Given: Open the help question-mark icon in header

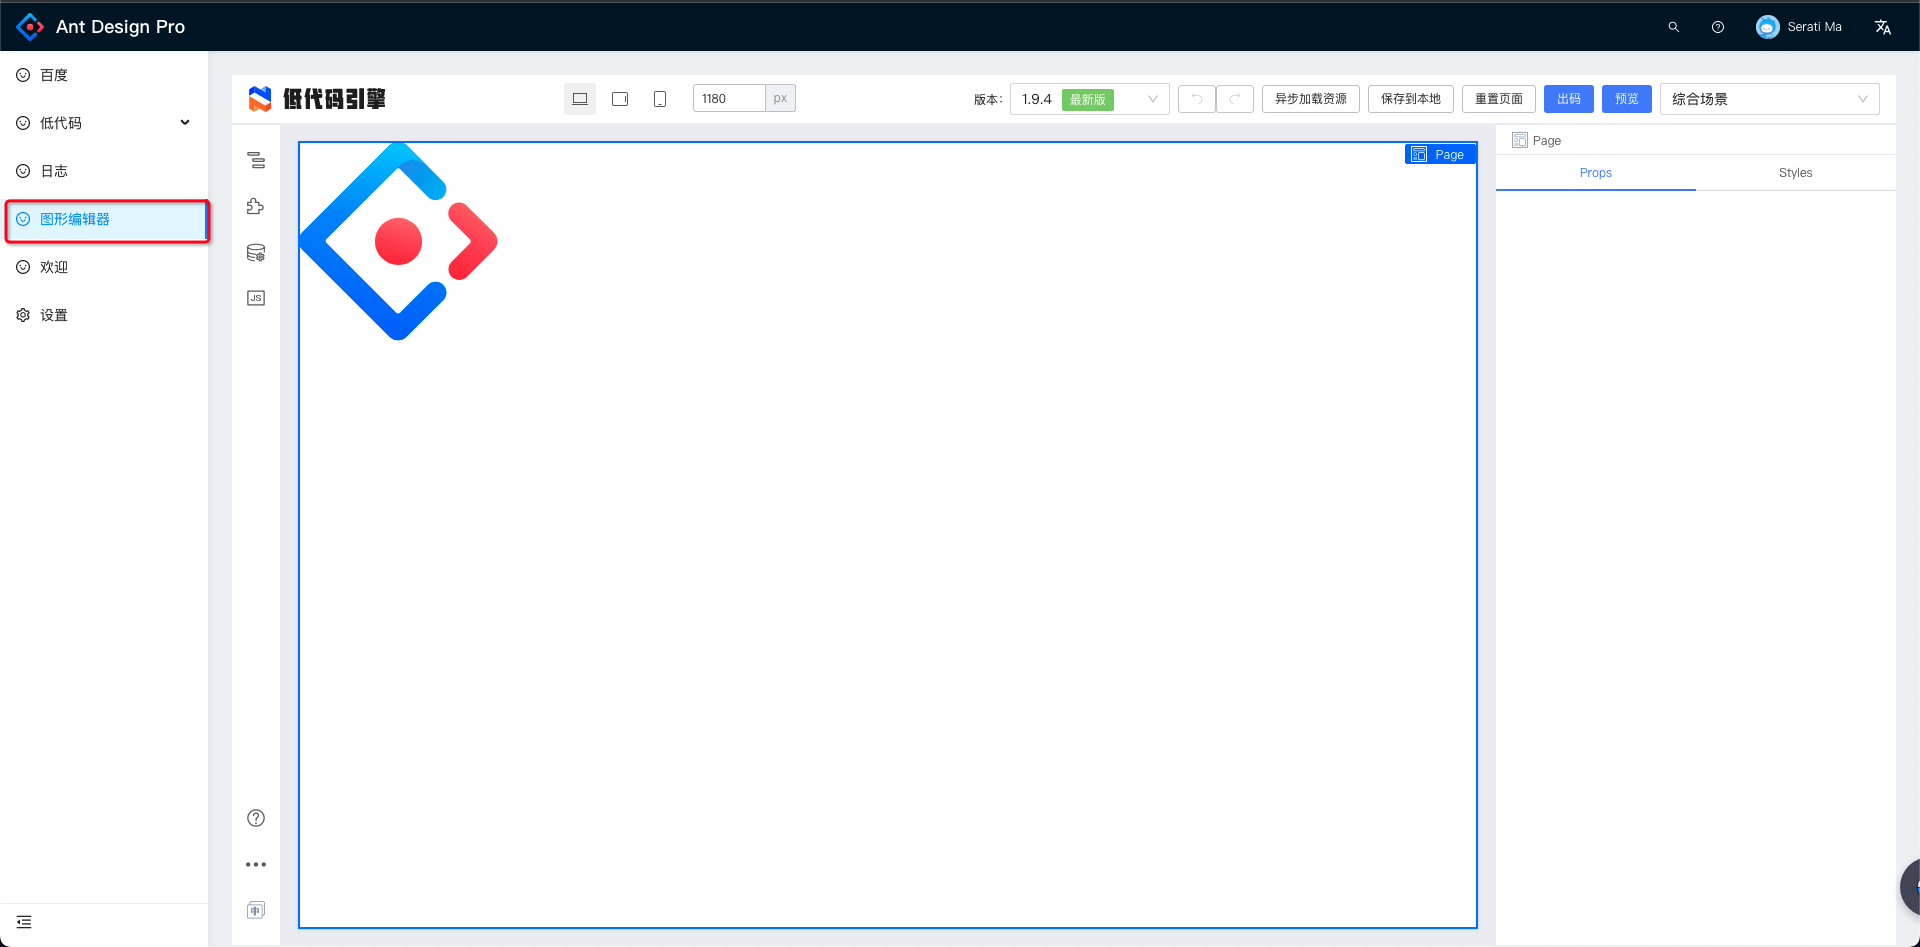Looking at the screenshot, I should click(1718, 27).
